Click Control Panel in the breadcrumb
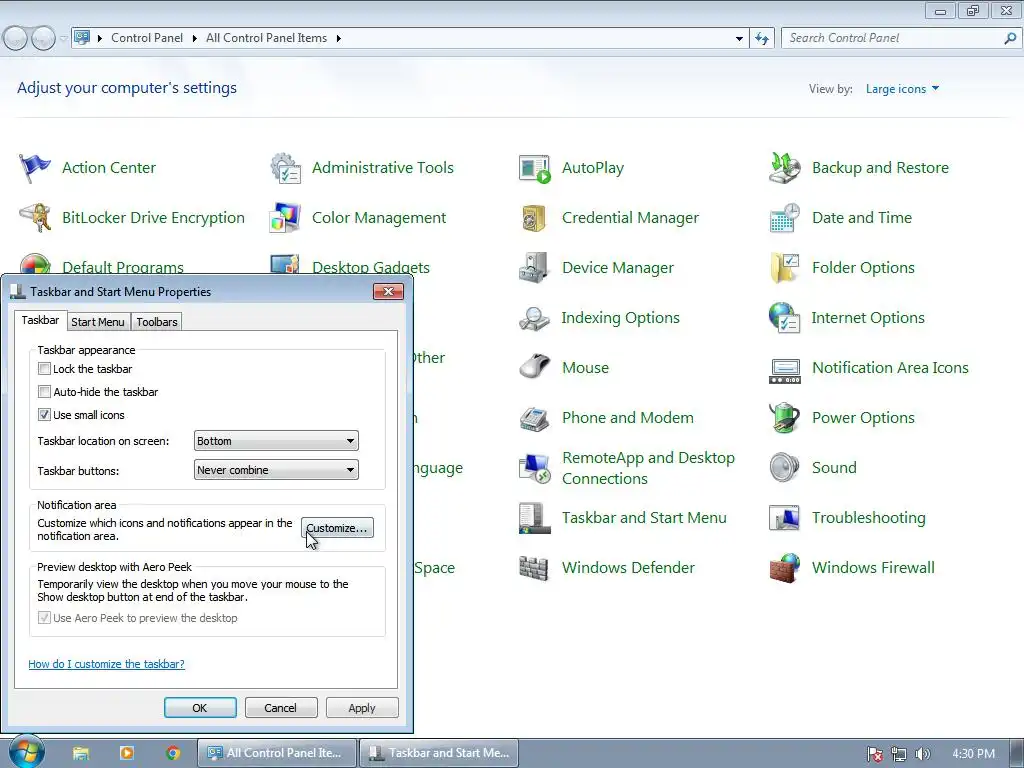The image size is (1024, 768). click(147, 38)
